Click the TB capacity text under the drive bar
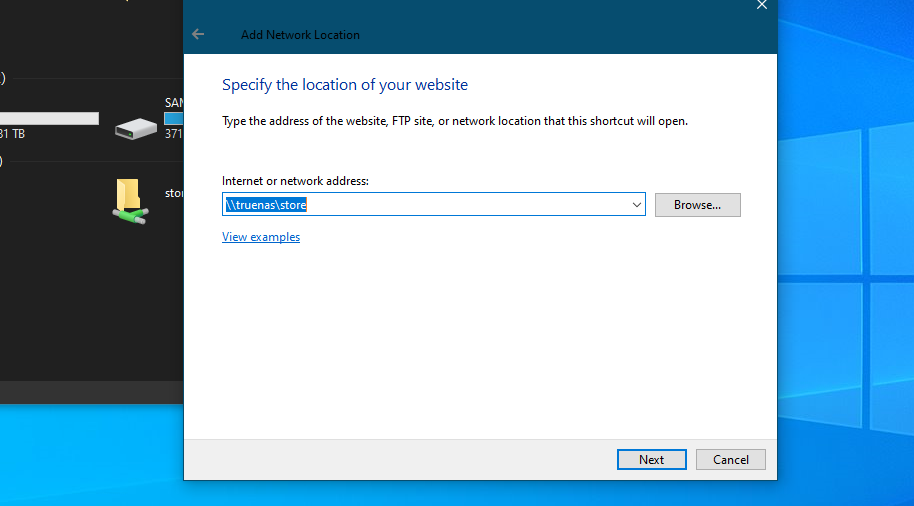 point(14,134)
